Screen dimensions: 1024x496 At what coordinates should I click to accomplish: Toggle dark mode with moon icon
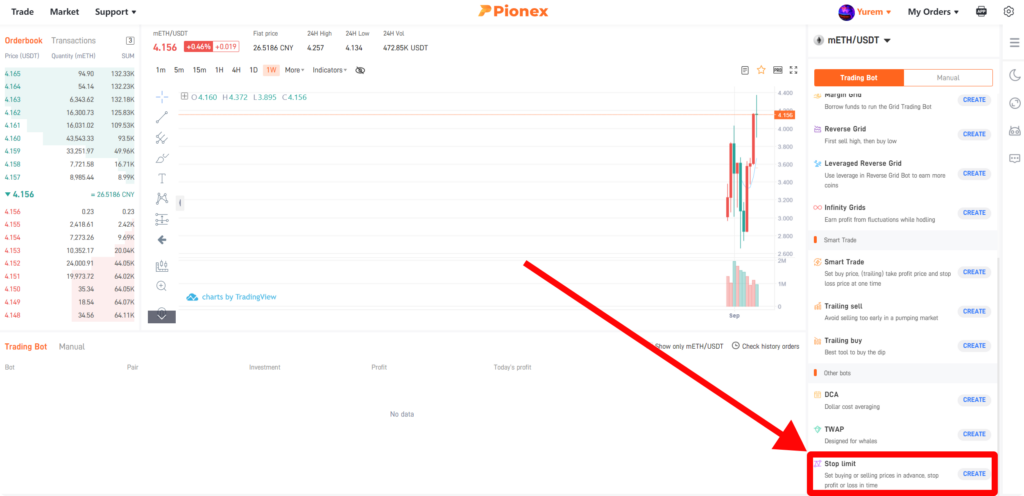pos(1014,75)
